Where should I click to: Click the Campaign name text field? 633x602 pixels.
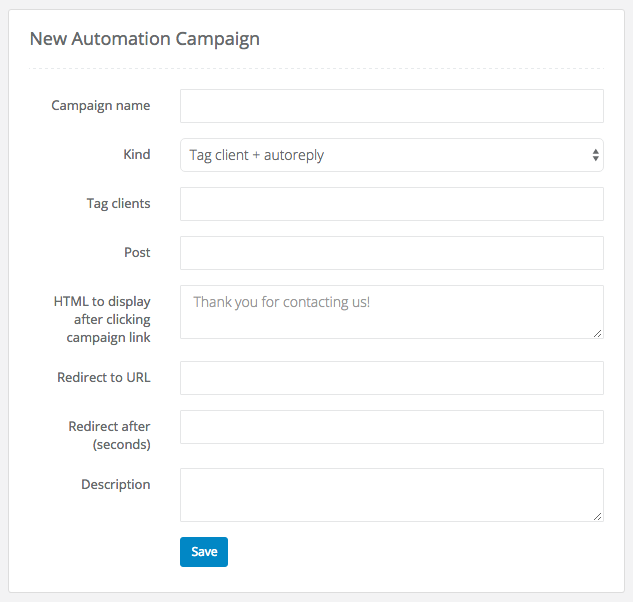(x=391, y=105)
